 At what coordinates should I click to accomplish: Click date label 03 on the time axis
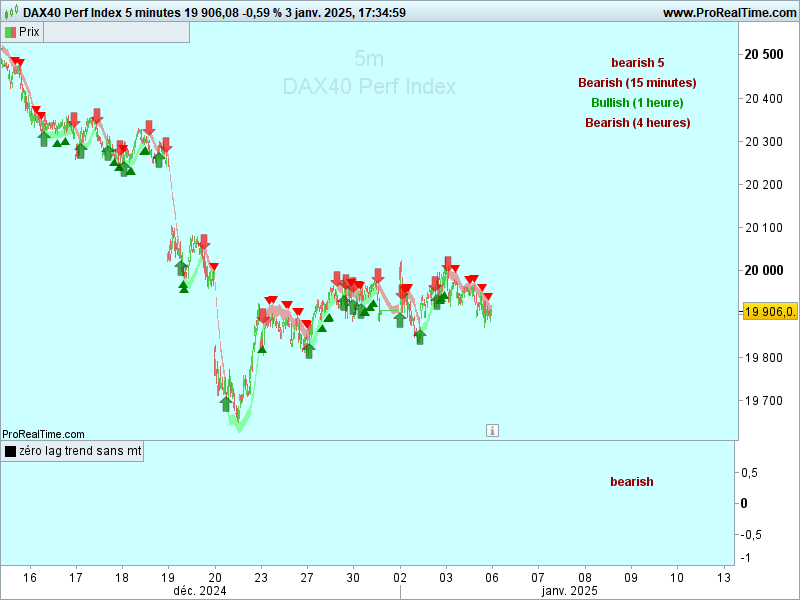[x=446, y=578]
